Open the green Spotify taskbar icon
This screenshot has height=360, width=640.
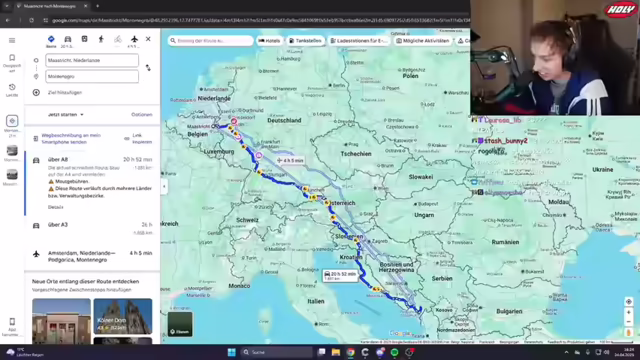coord(395,352)
